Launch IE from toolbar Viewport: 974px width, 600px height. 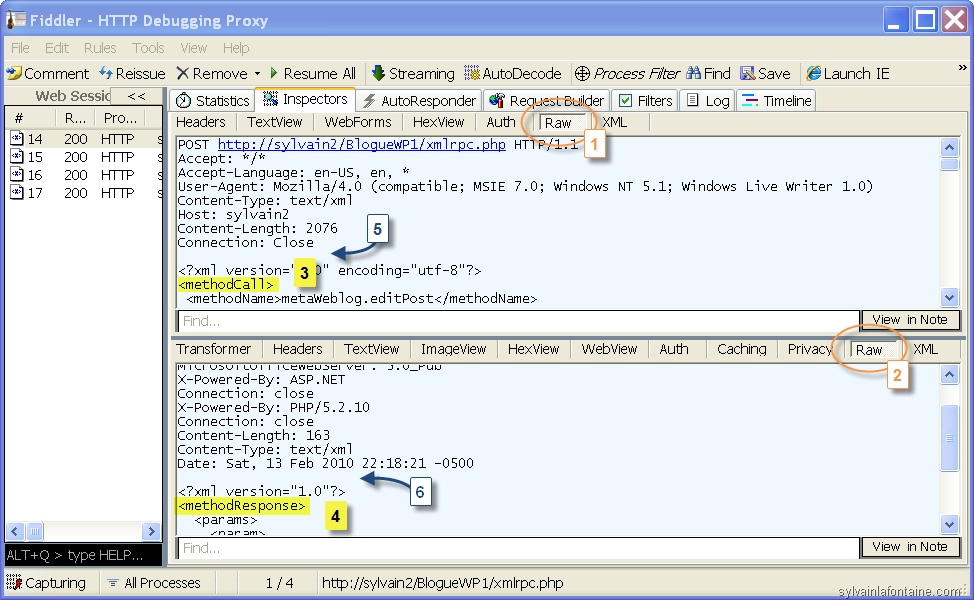point(848,74)
